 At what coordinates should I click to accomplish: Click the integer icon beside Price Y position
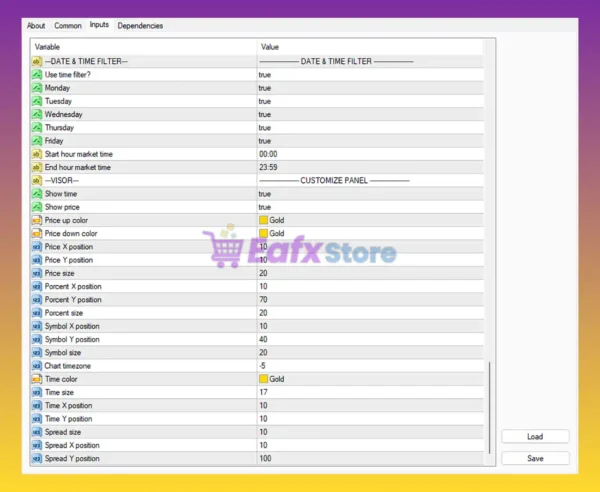[37, 260]
